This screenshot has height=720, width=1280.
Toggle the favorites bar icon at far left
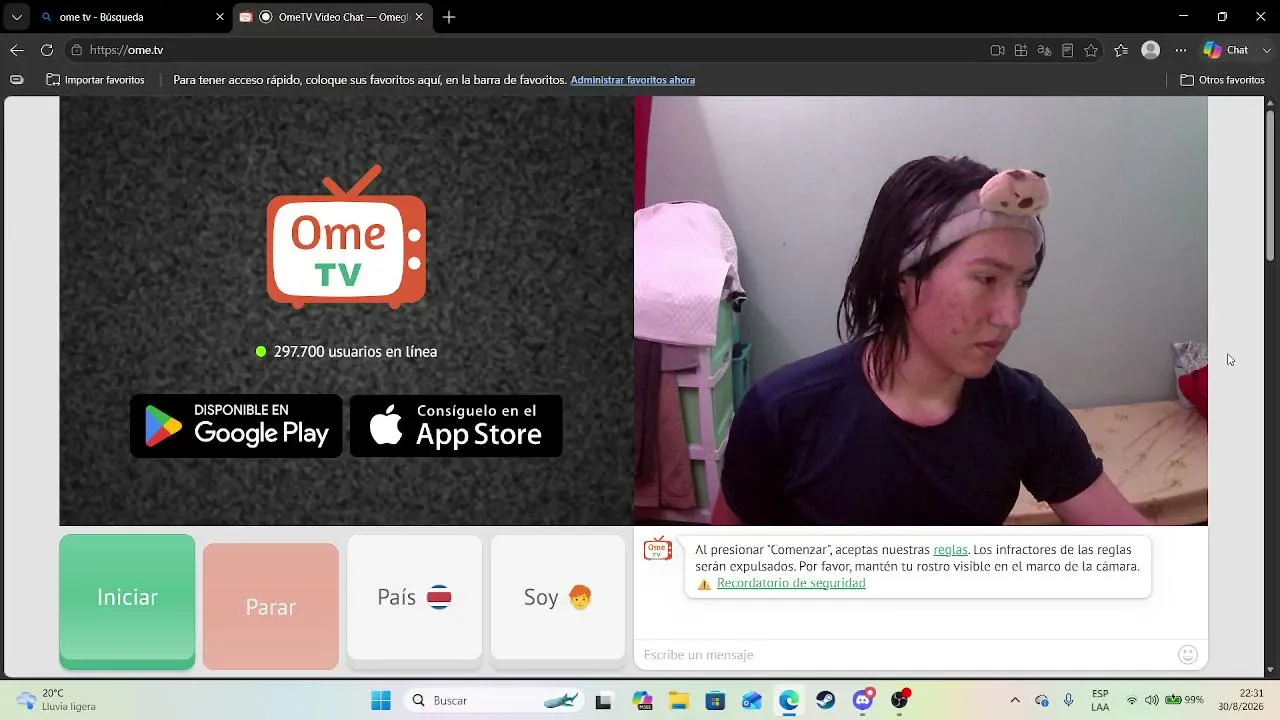(x=17, y=80)
